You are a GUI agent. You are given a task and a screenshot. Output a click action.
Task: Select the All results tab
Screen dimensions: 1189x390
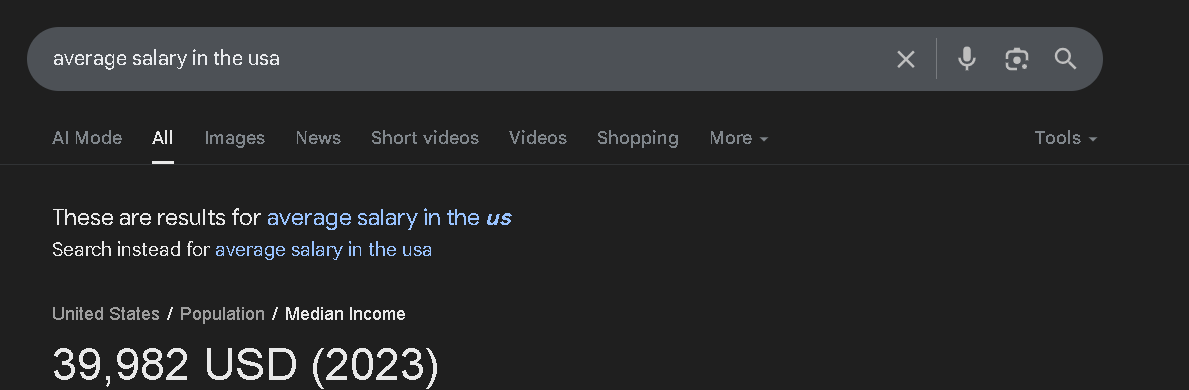162,138
